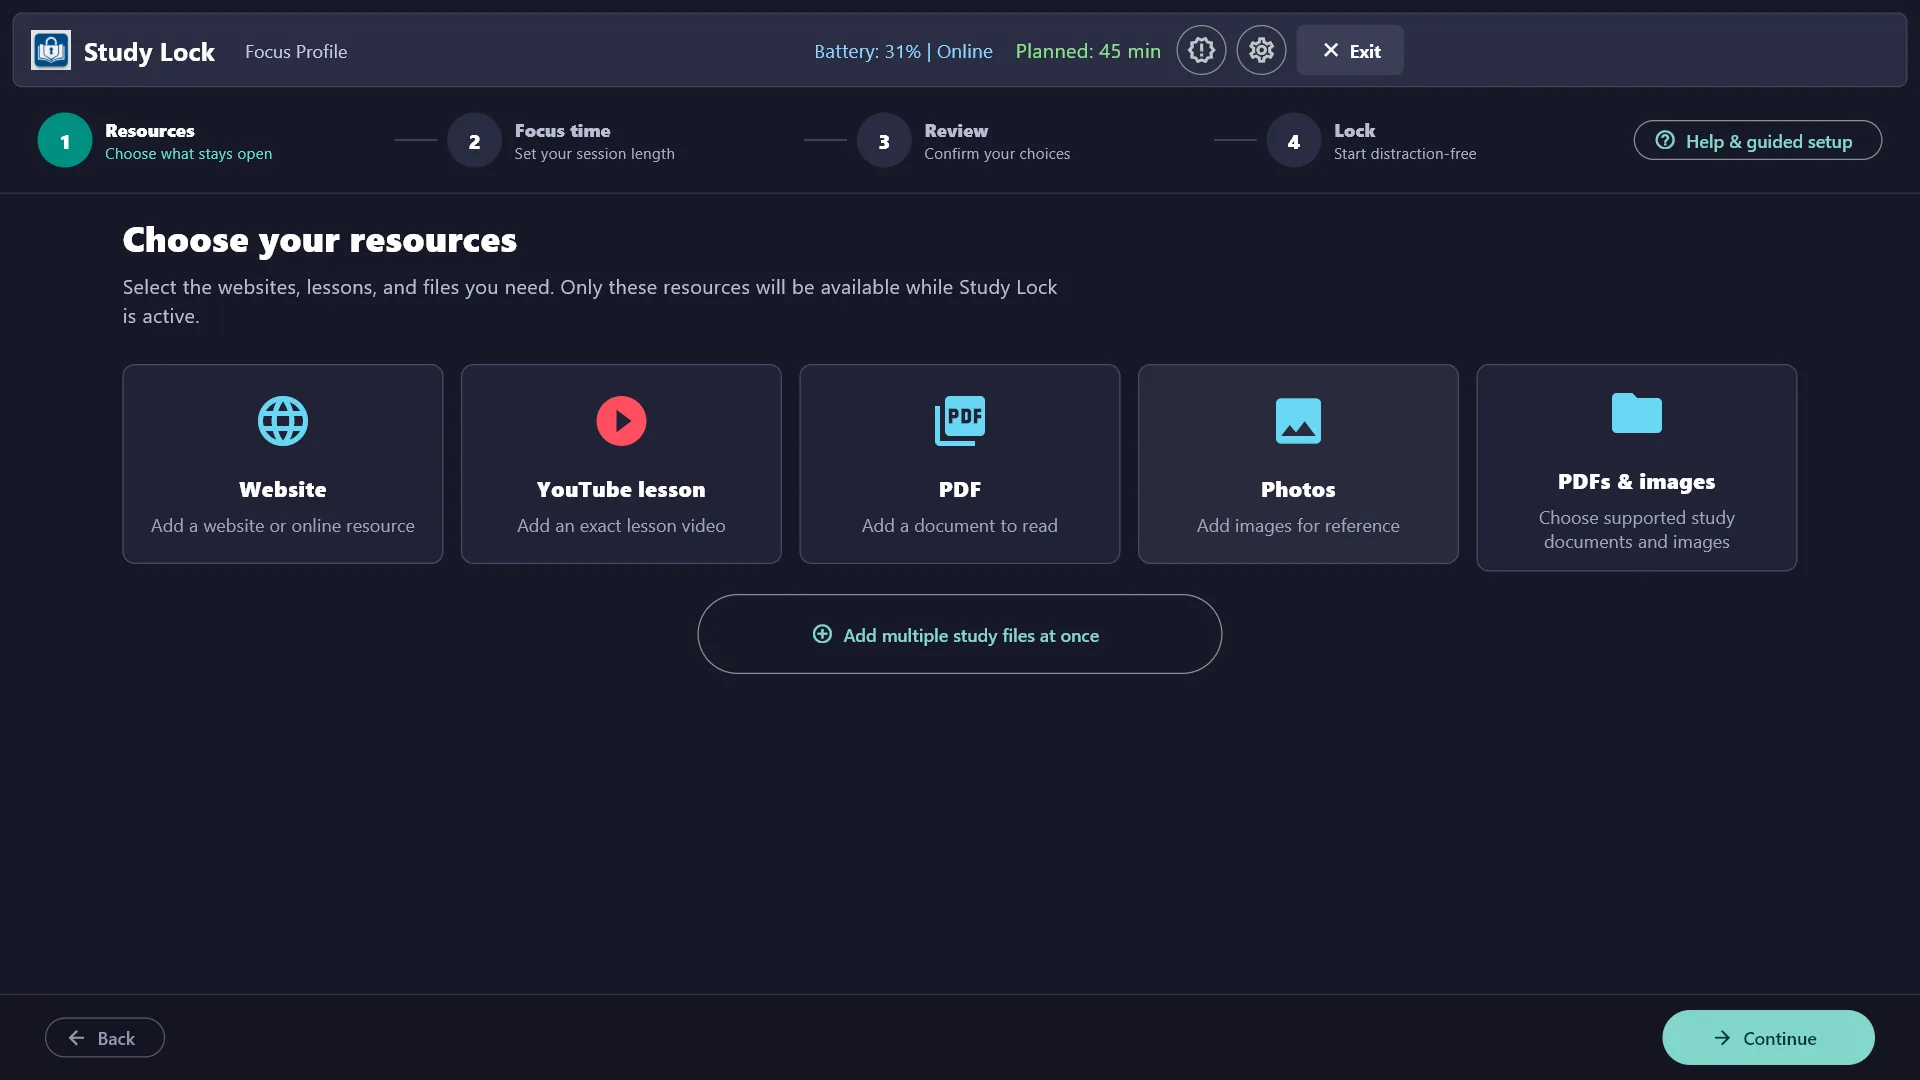Viewport: 1920px width, 1080px height.
Task: Click the 'Choose your resources' heading
Action: 320,240
